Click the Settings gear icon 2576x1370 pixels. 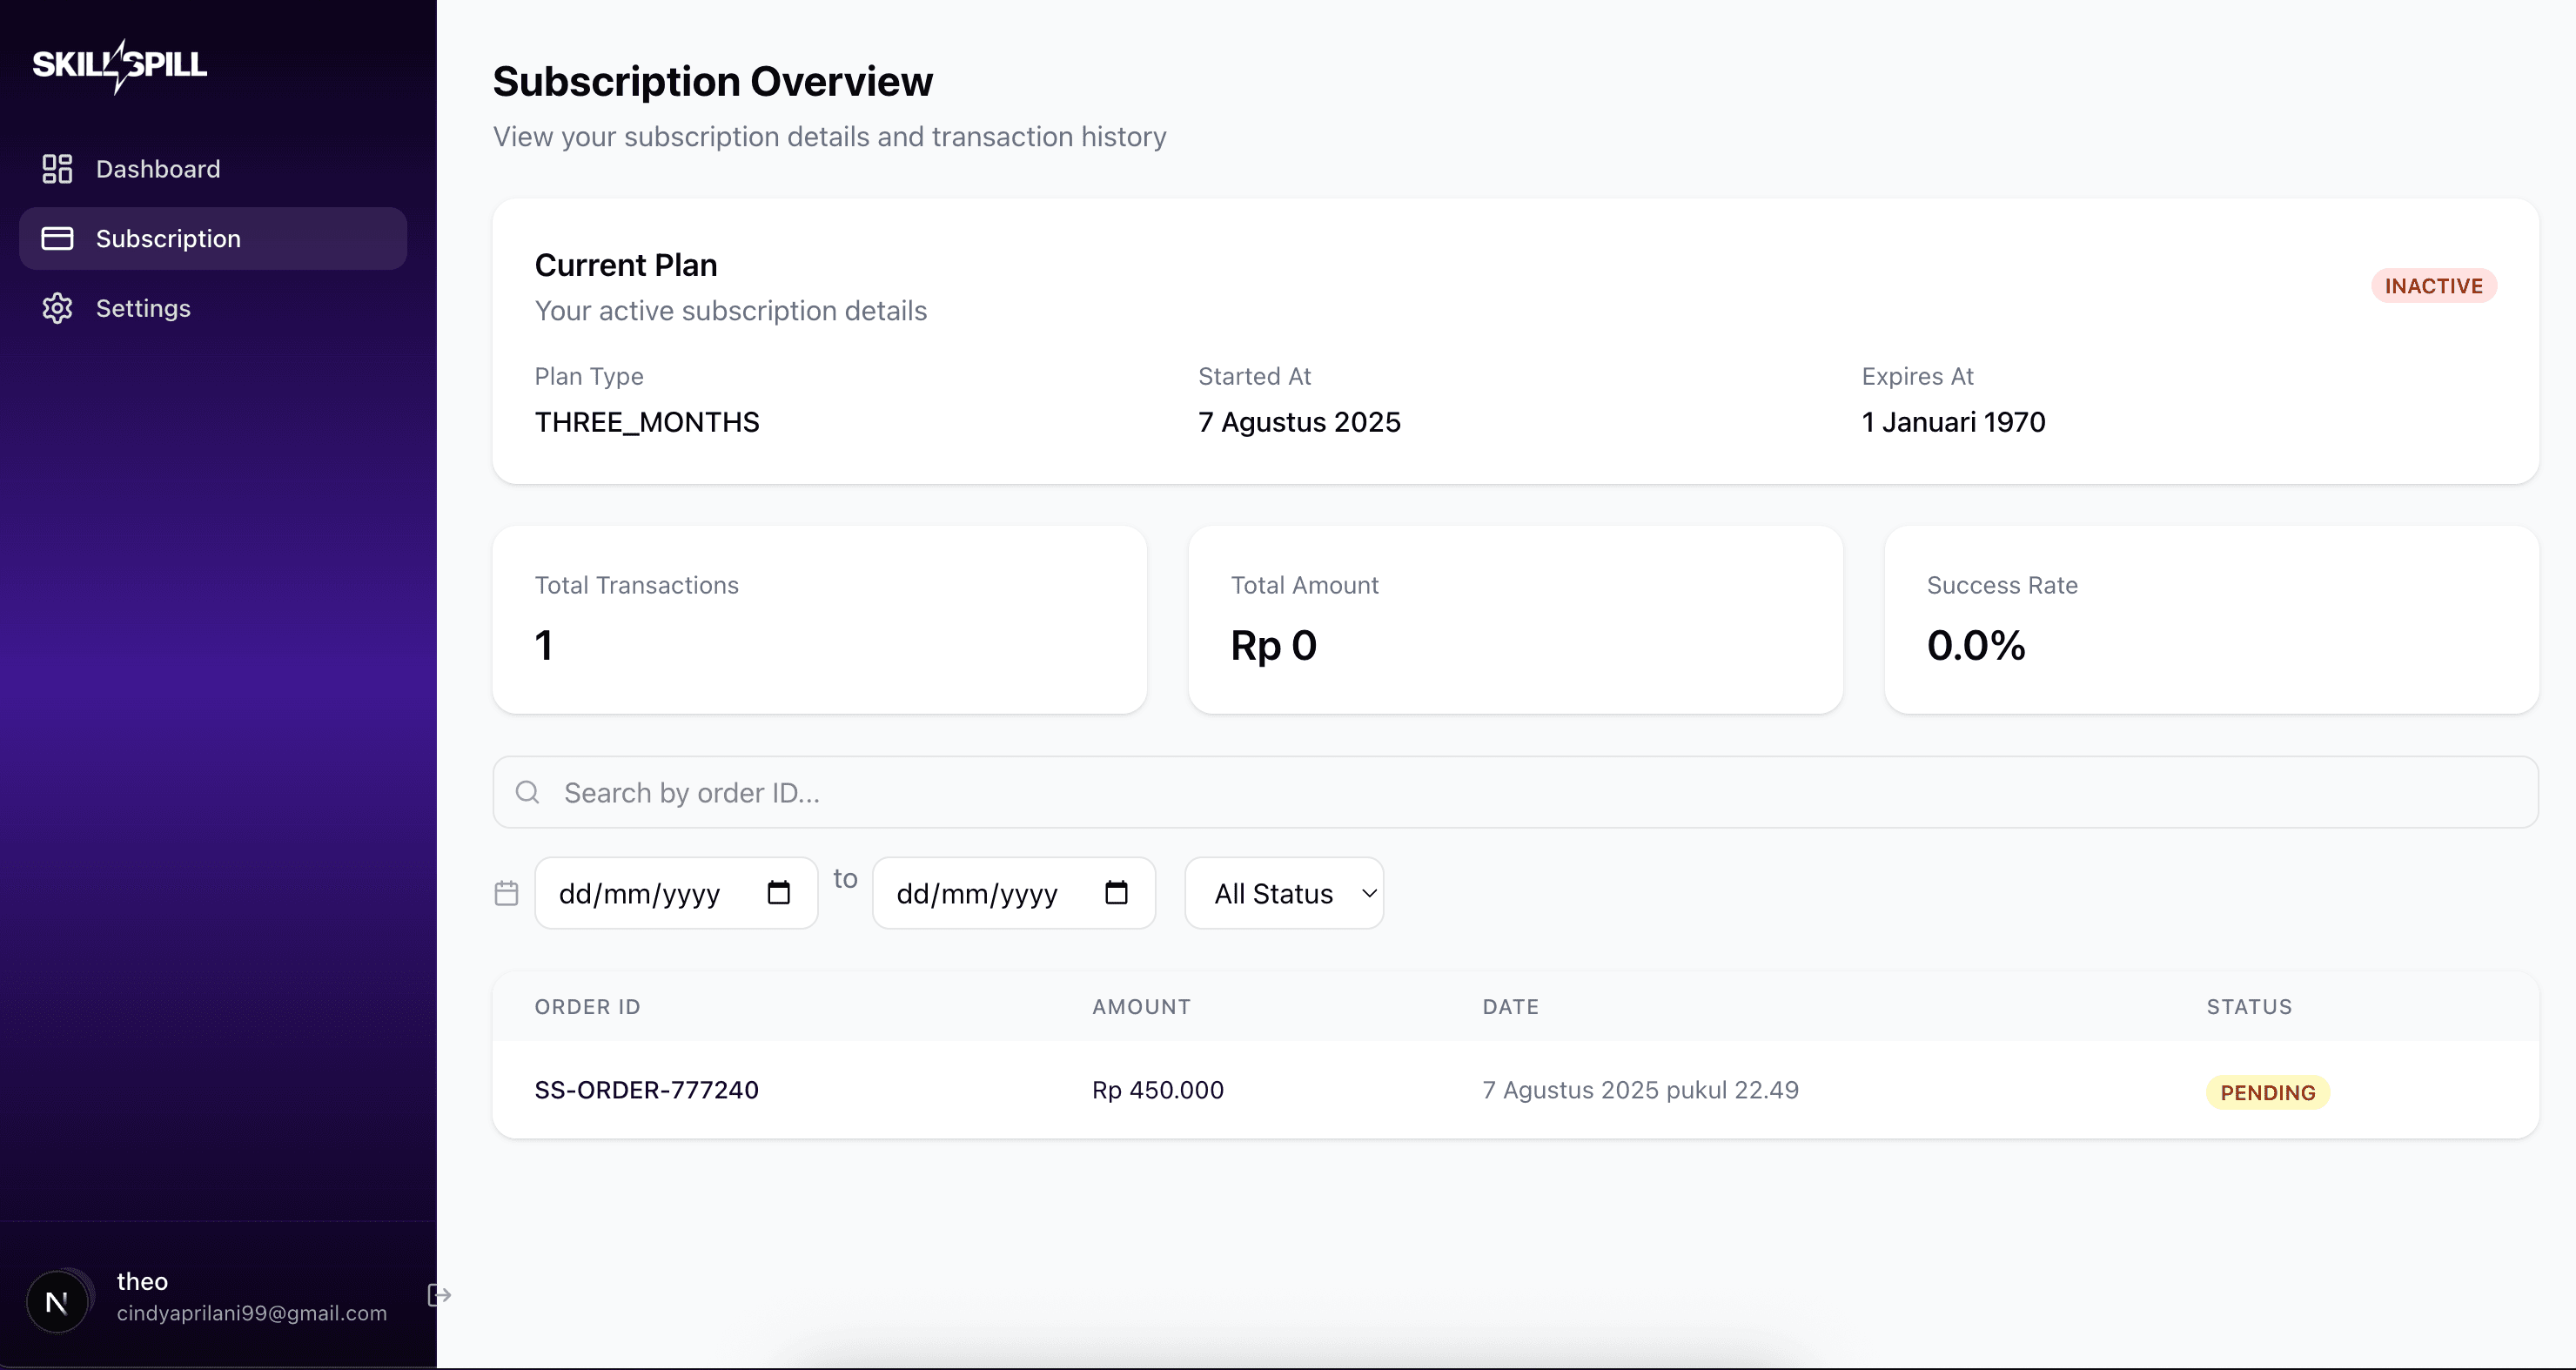(57, 308)
